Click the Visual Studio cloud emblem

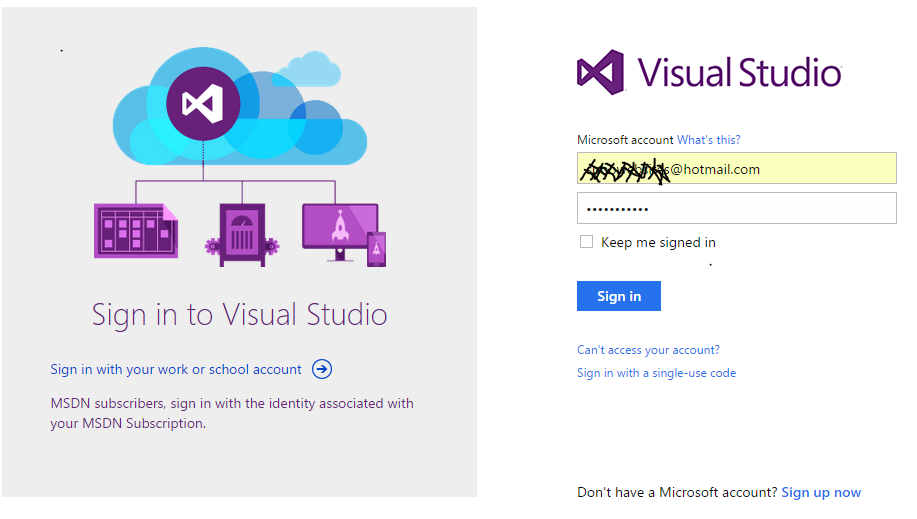click(203, 104)
